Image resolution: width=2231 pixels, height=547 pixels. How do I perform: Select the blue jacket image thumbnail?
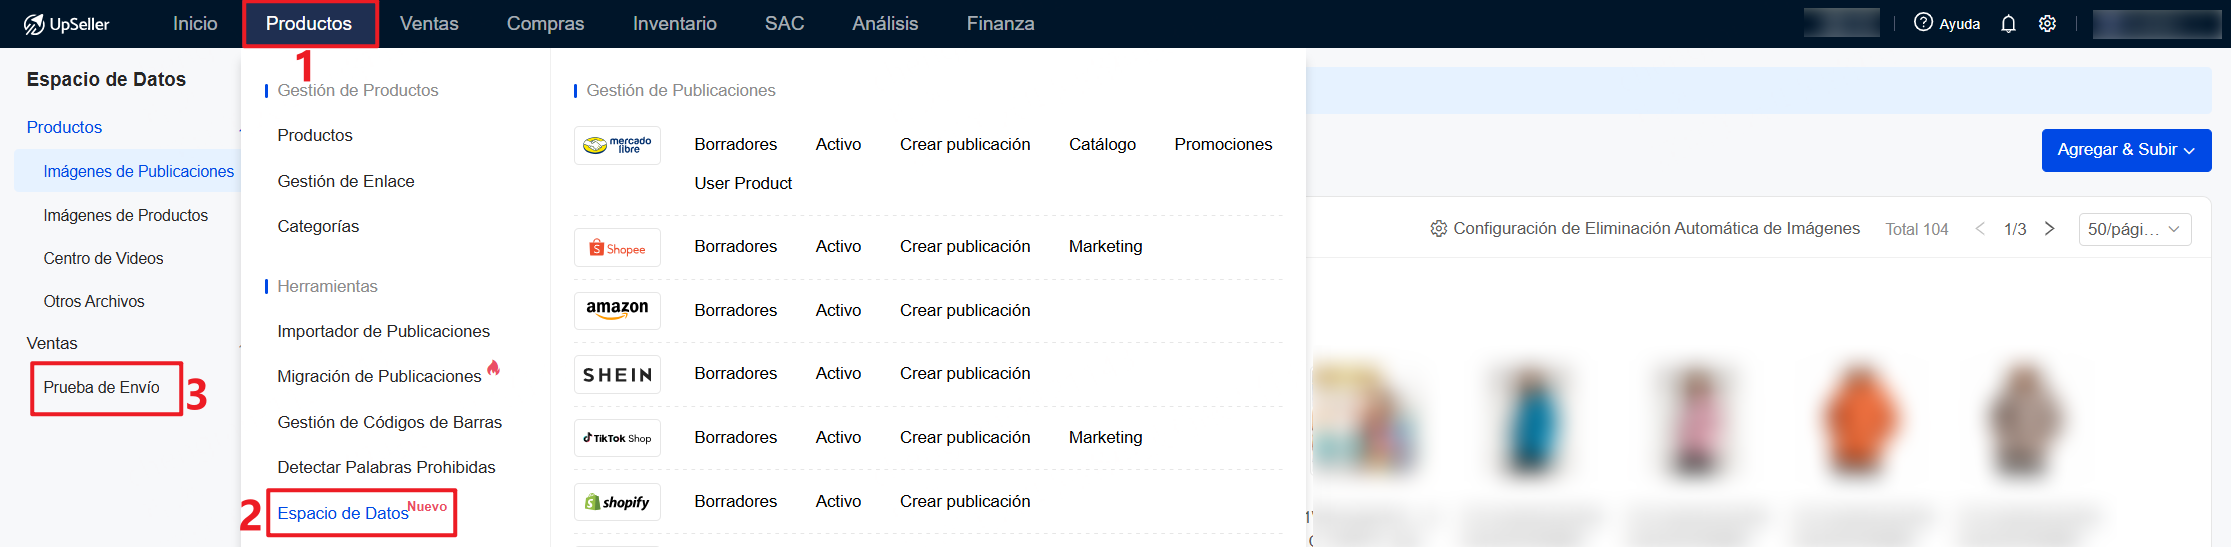click(x=1530, y=422)
